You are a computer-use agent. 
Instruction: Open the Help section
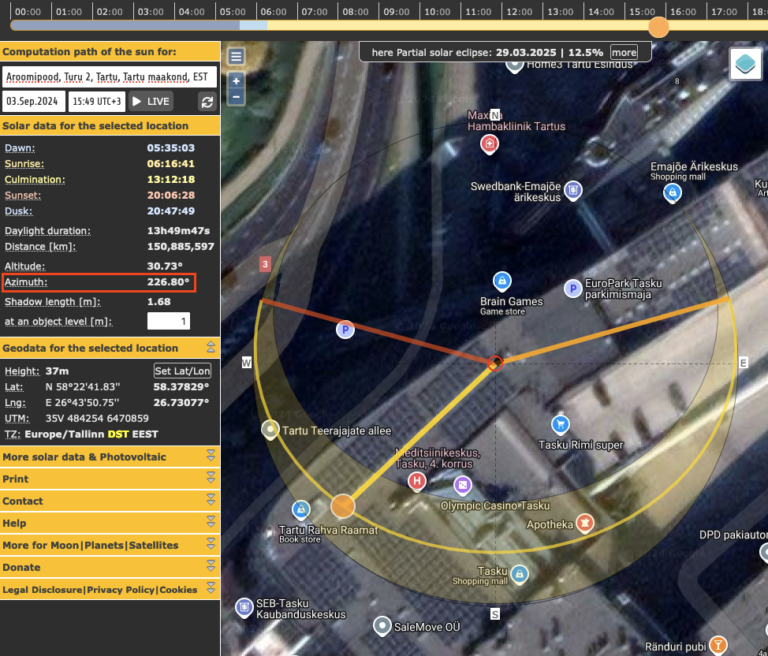110,523
